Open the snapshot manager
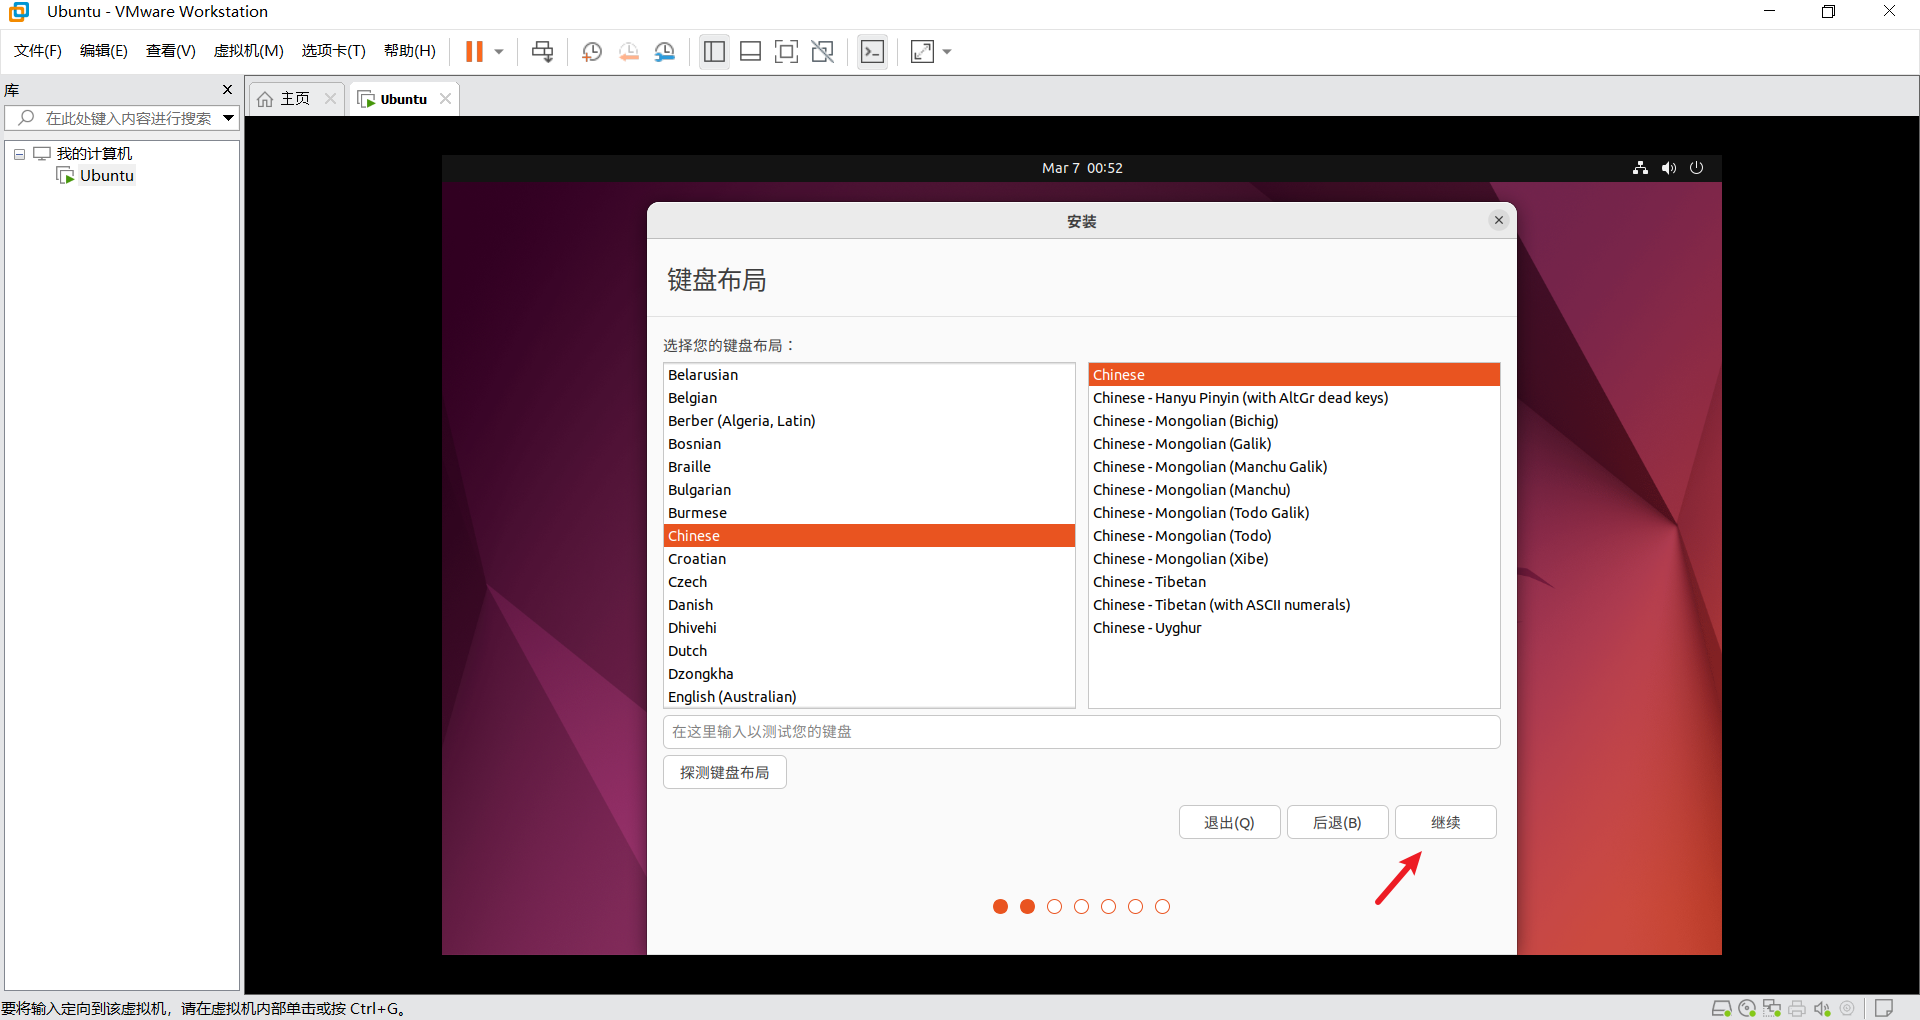The width and height of the screenshot is (1920, 1020). [x=665, y=52]
